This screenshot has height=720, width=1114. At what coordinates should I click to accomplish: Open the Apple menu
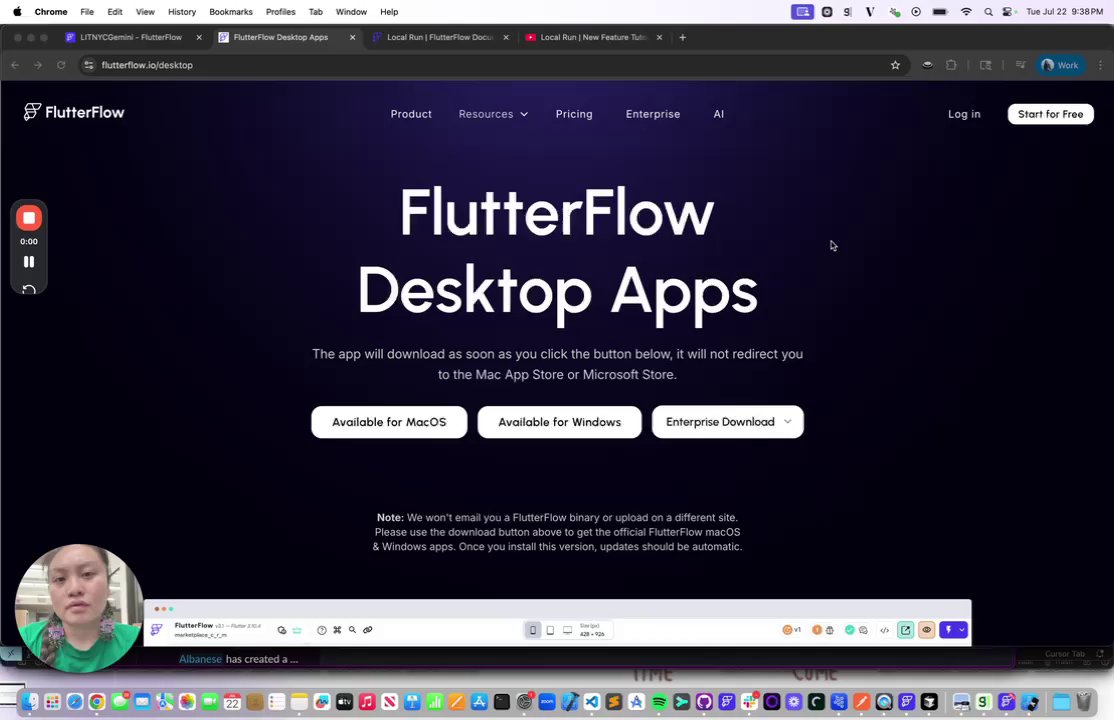click(17, 12)
